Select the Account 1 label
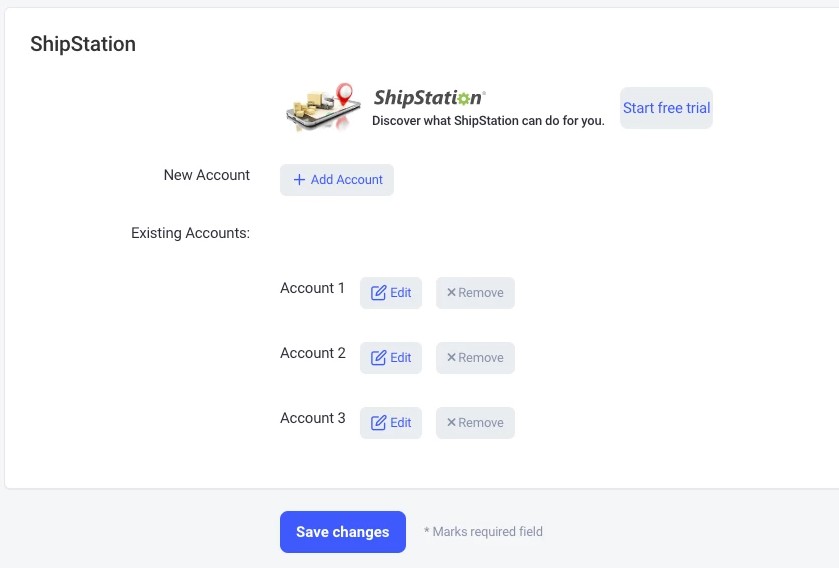The image size is (839, 568). pyautogui.click(x=312, y=288)
